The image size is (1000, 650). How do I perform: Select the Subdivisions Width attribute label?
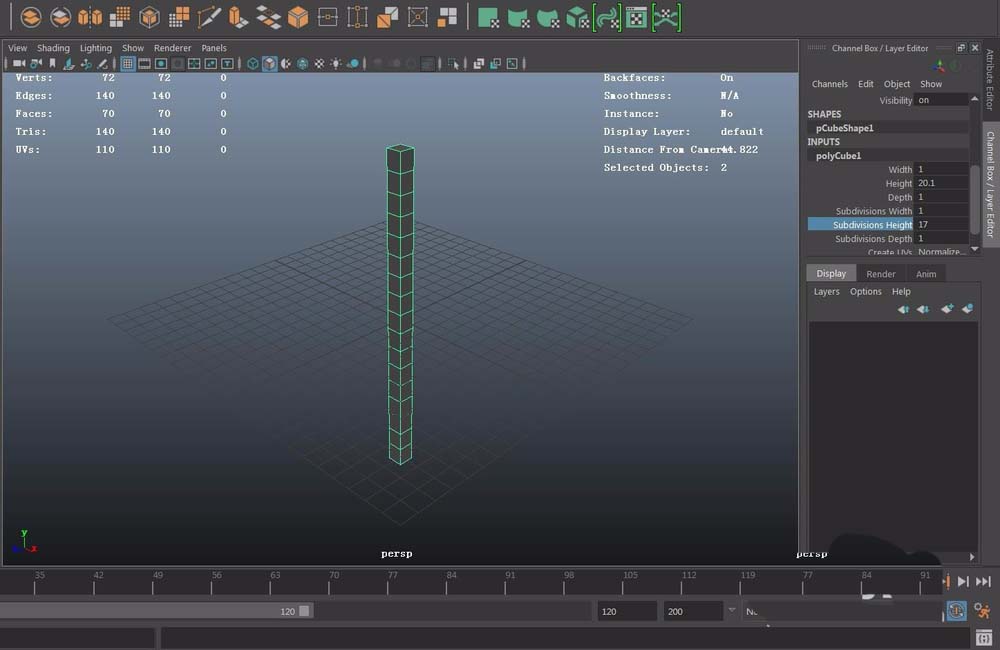[874, 211]
